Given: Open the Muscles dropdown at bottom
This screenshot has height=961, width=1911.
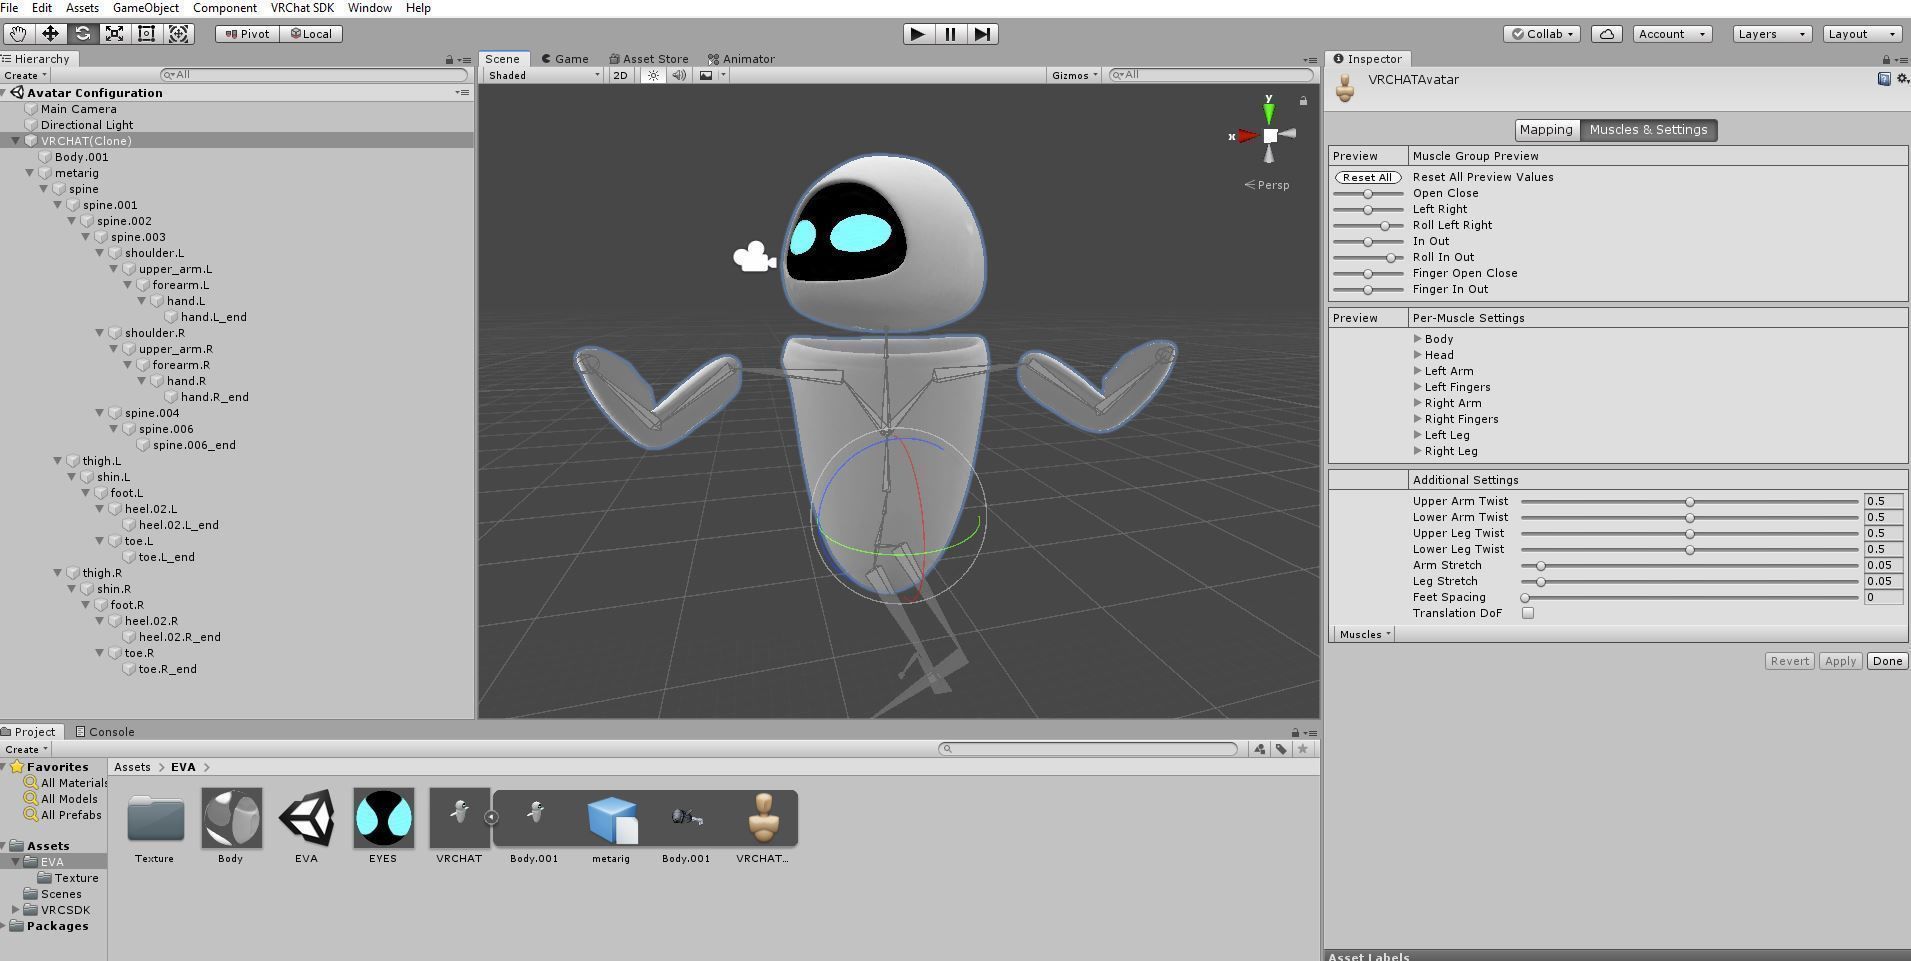Looking at the screenshot, I should [x=1364, y=635].
